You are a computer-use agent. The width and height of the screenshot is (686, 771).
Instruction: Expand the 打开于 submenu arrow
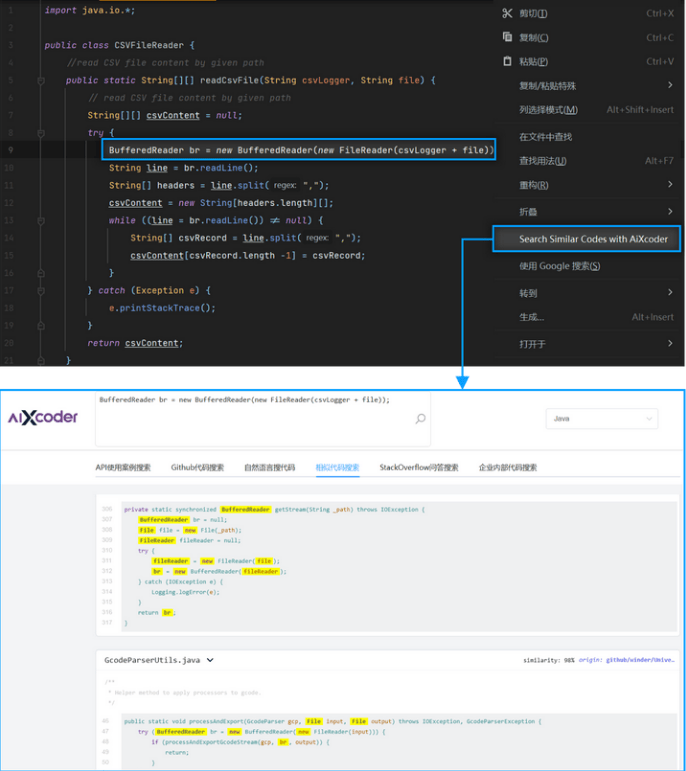click(x=670, y=343)
